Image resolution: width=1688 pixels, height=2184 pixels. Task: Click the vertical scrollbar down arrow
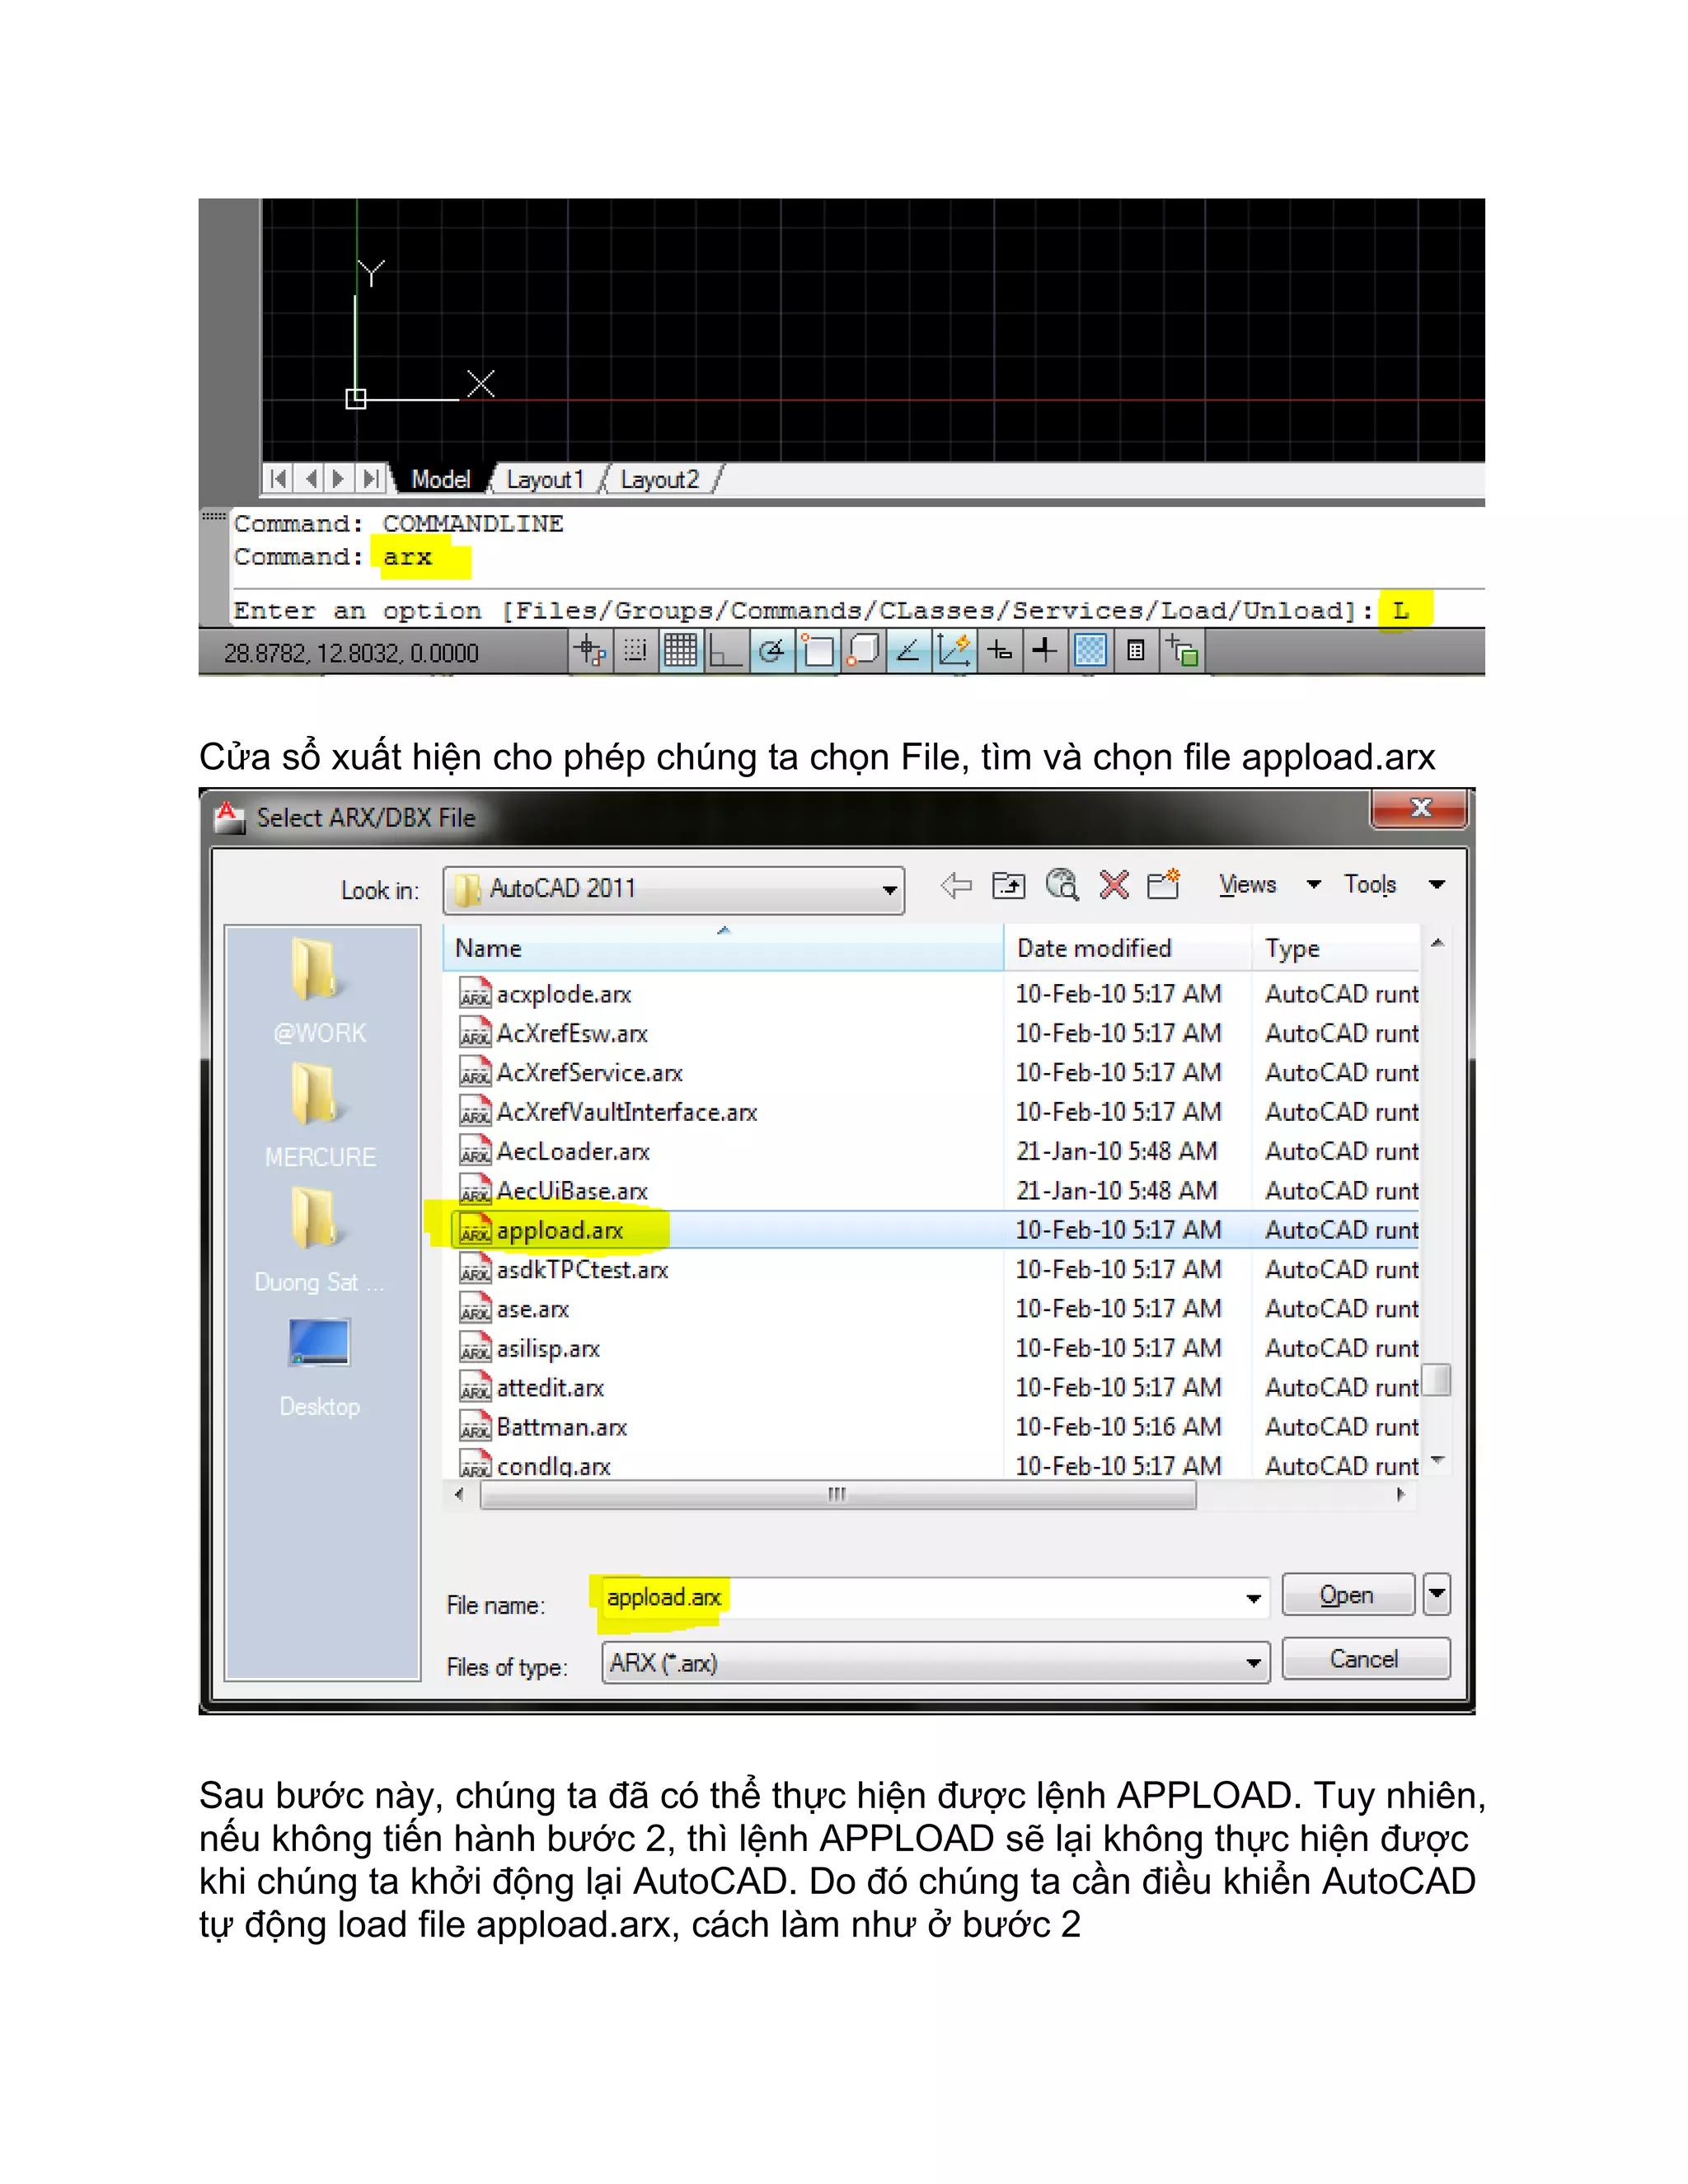(x=1438, y=1461)
